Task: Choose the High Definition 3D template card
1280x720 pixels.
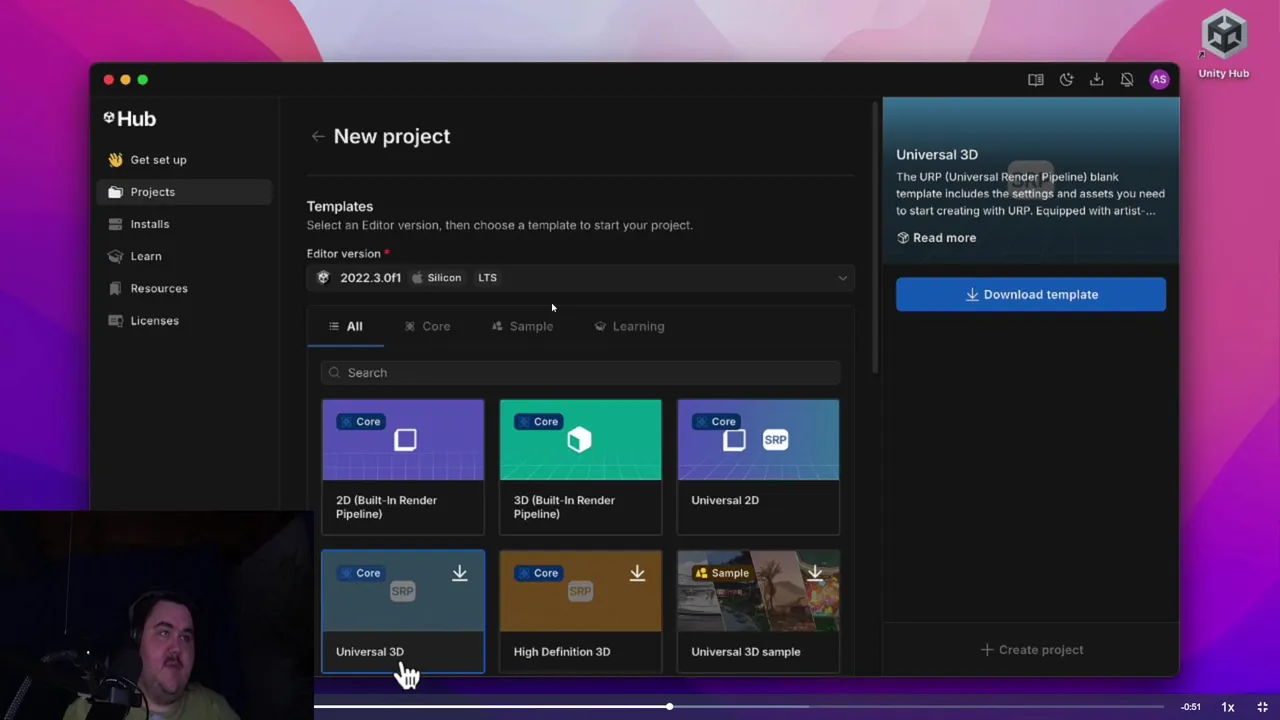Action: coord(580,612)
